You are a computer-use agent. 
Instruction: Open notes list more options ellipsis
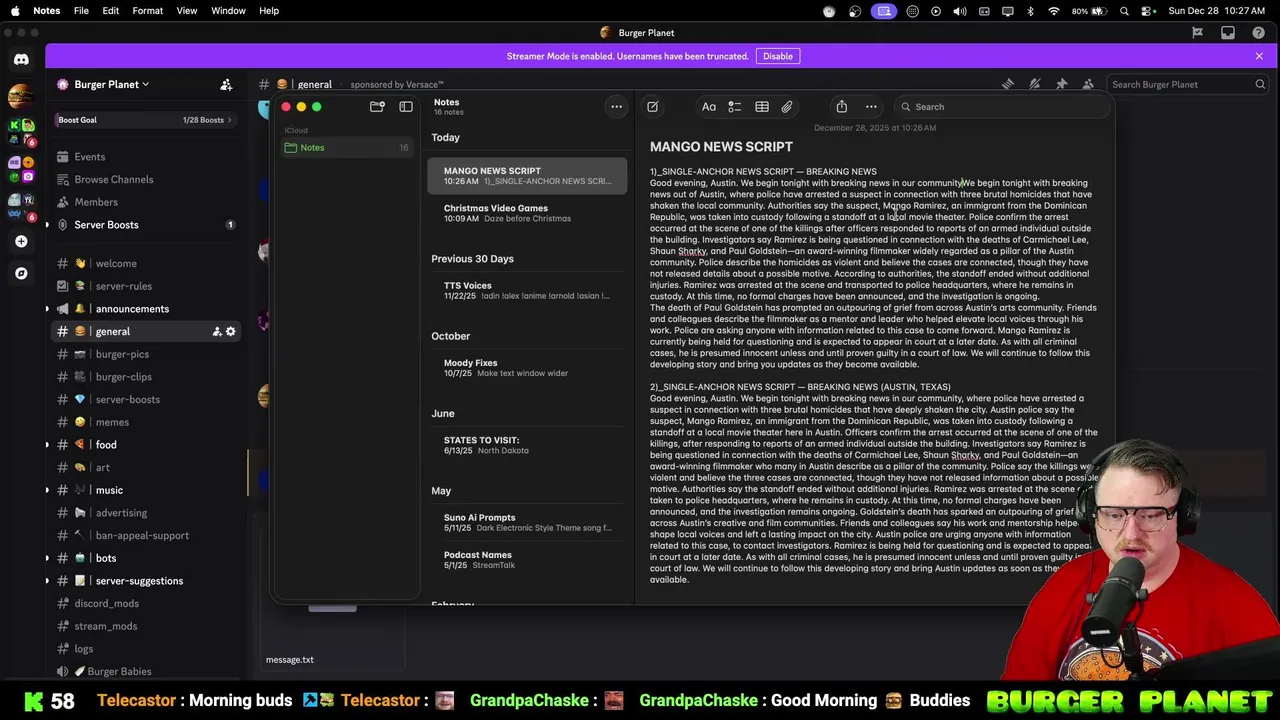tap(617, 107)
